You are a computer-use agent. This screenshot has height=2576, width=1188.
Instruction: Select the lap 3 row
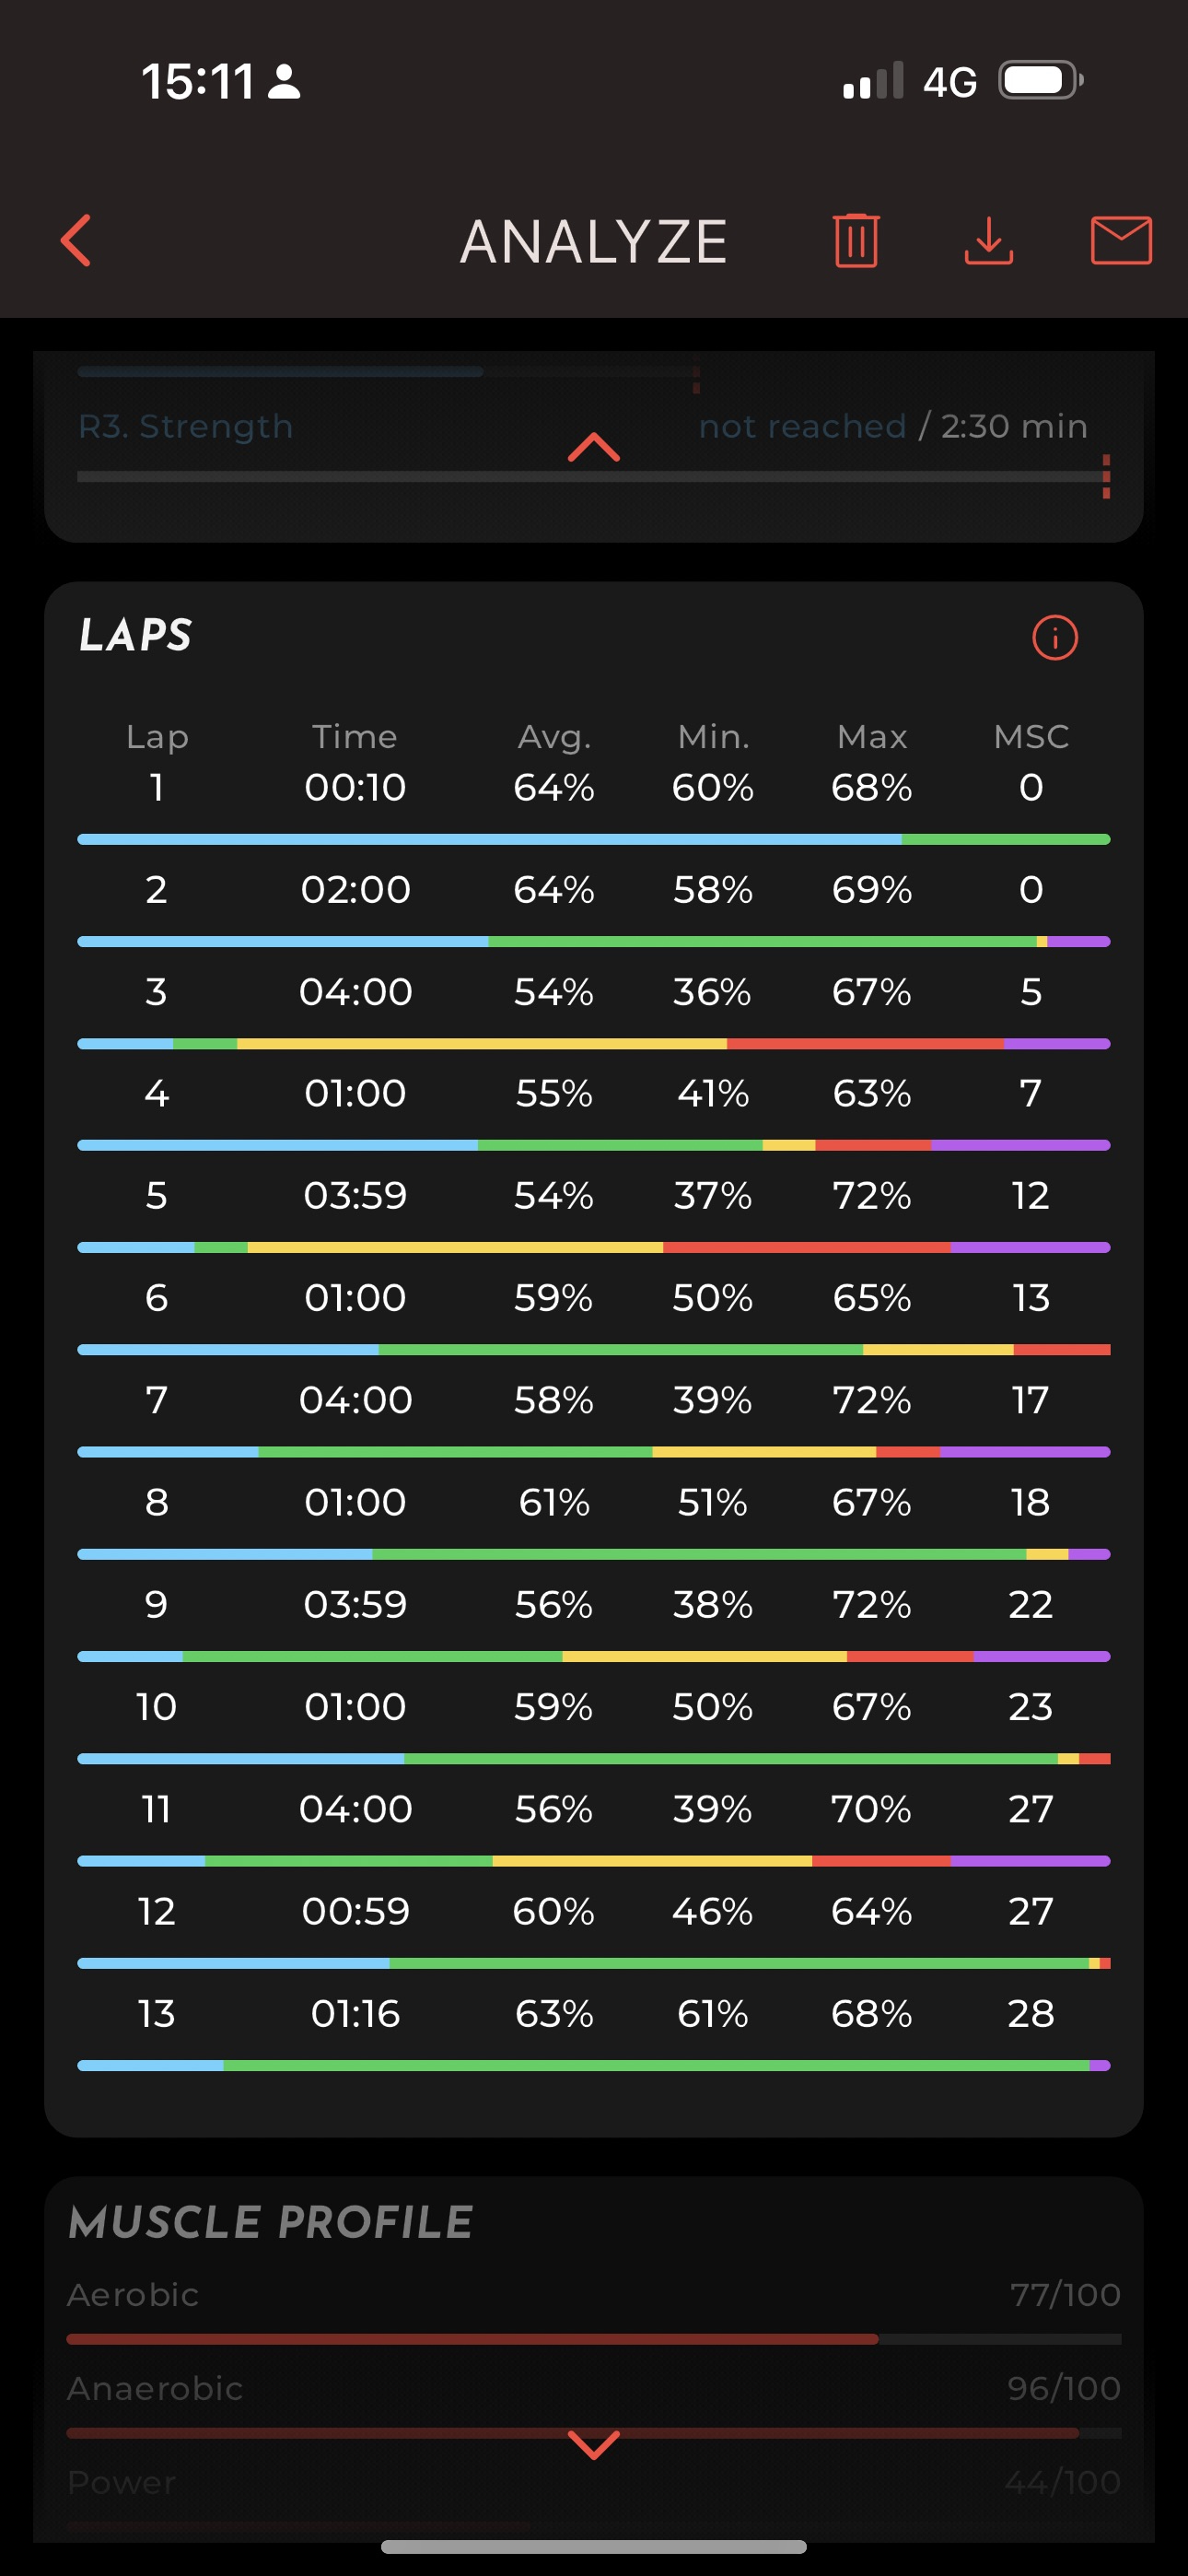(x=594, y=992)
